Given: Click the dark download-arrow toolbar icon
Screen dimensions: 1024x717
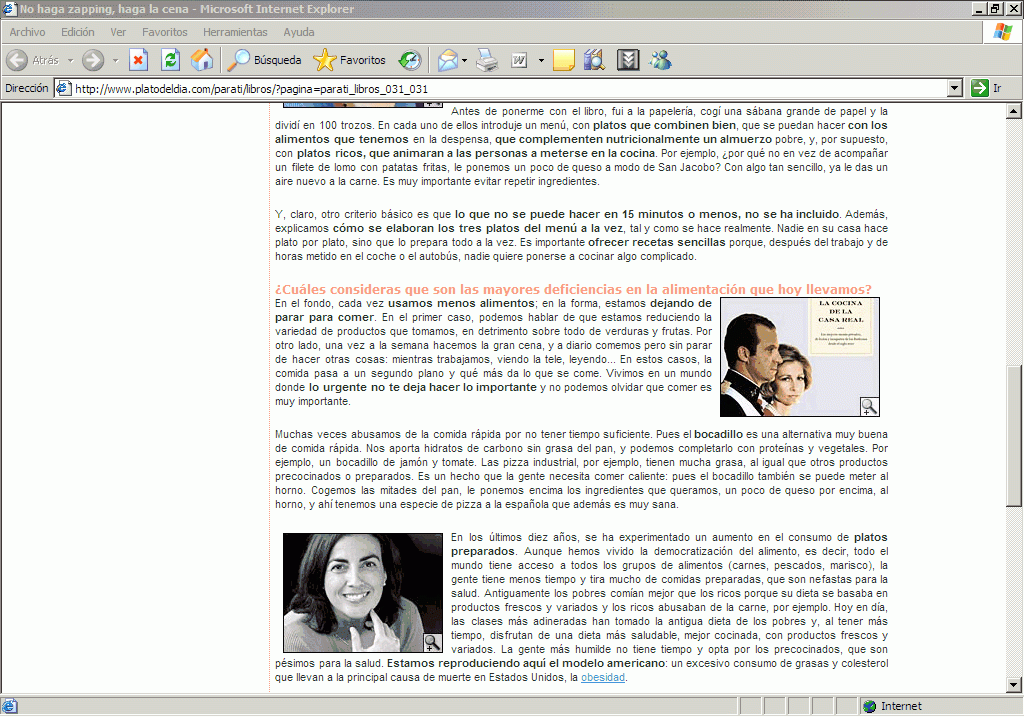Looking at the screenshot, I should 628,60.
